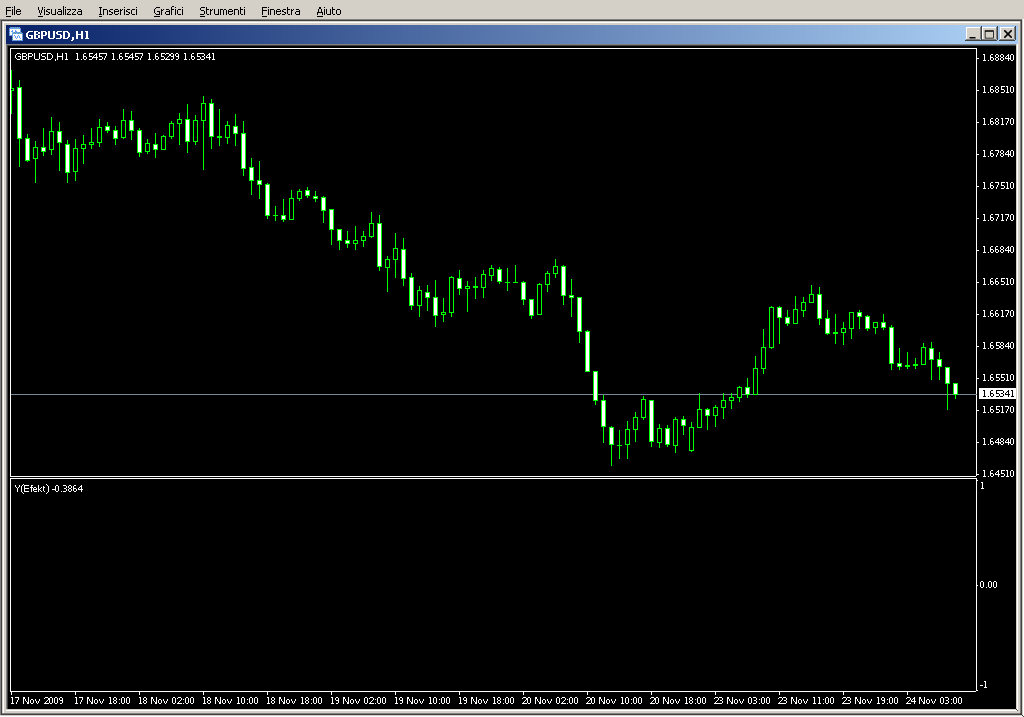Click the 18 Nov 02:00 time label

166,701
